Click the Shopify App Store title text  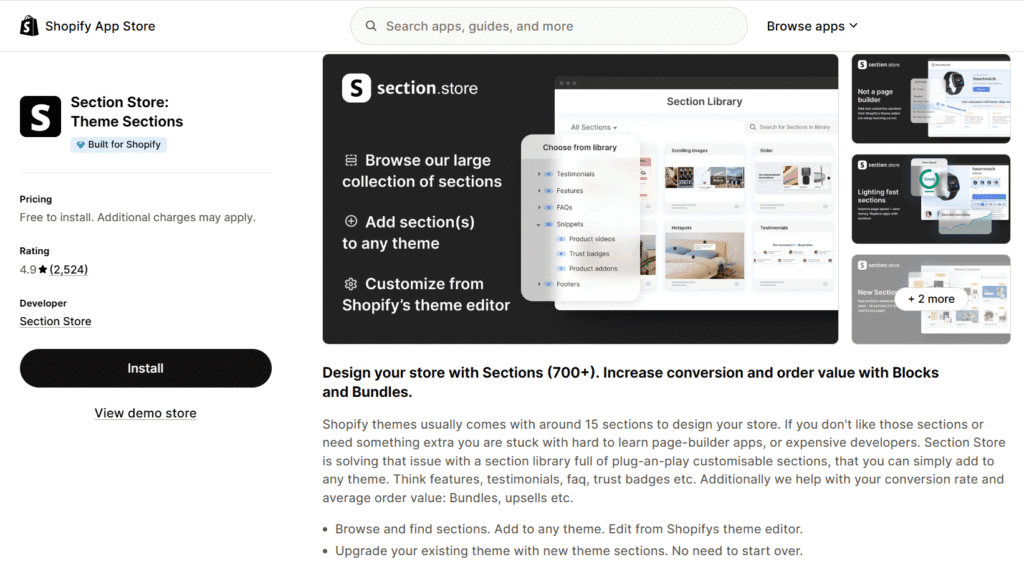[x=100, y=26]
